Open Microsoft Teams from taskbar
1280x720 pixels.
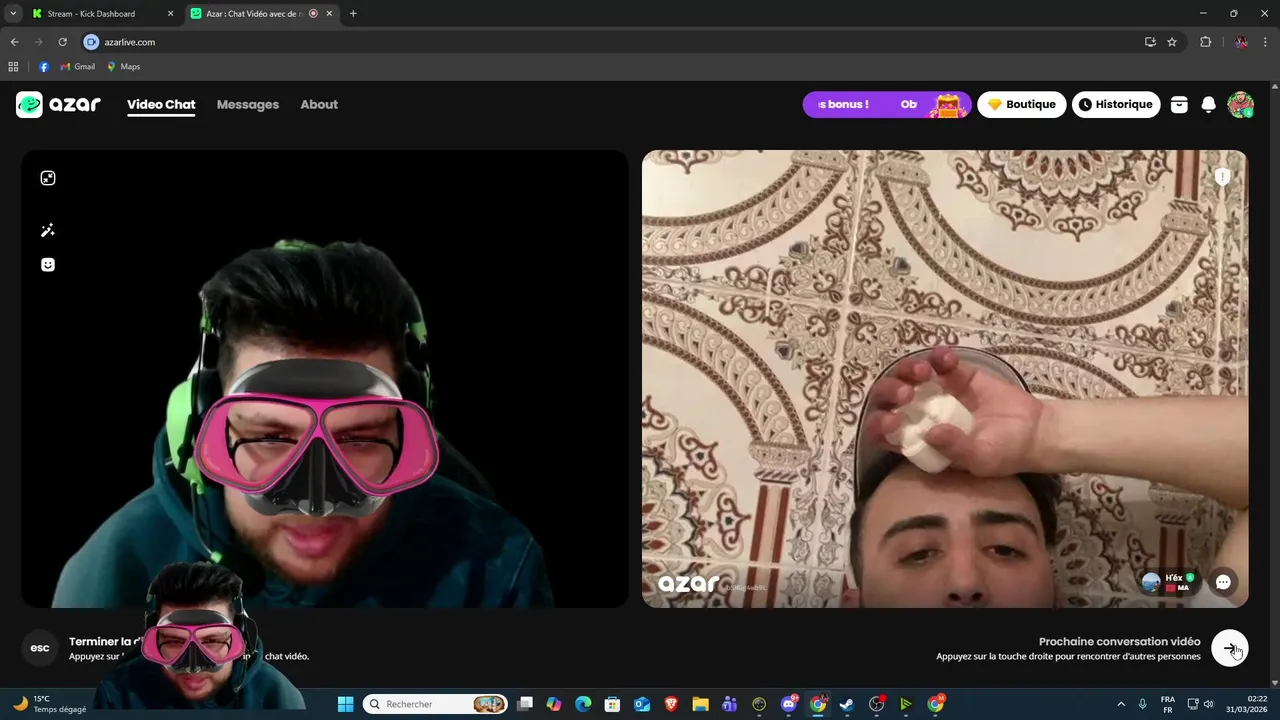[x=729, y=704]
